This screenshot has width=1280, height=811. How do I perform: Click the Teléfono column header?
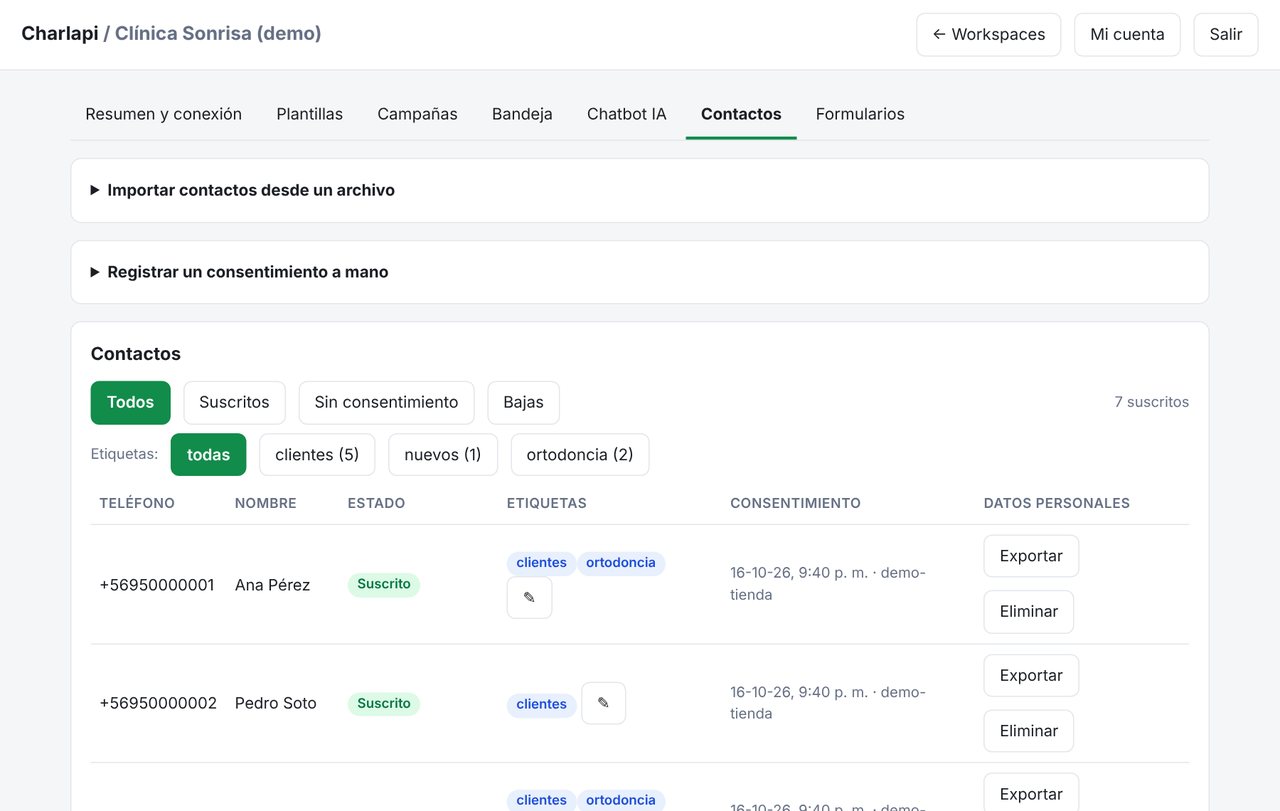pyautogui.click(x=137, y=503)
